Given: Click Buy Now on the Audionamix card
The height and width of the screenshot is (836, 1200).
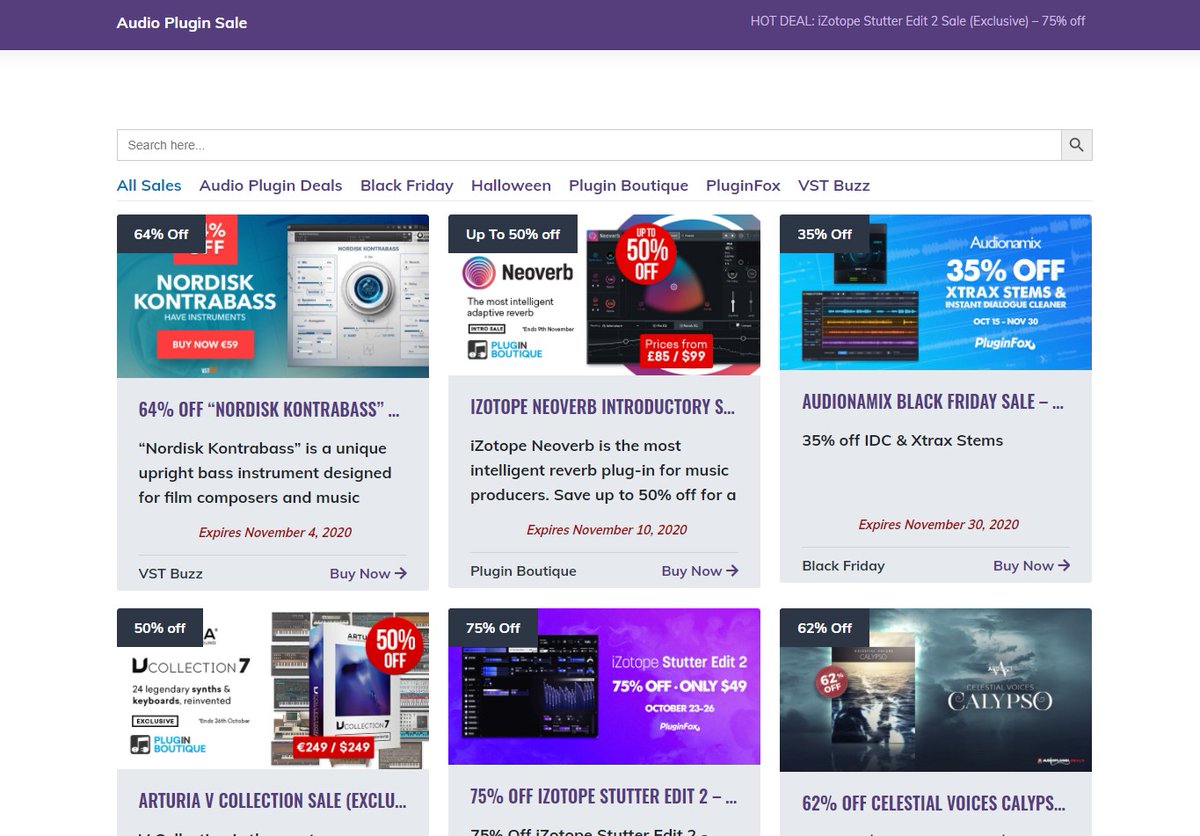Looking at the screenshot, I should pos(1032,565).
